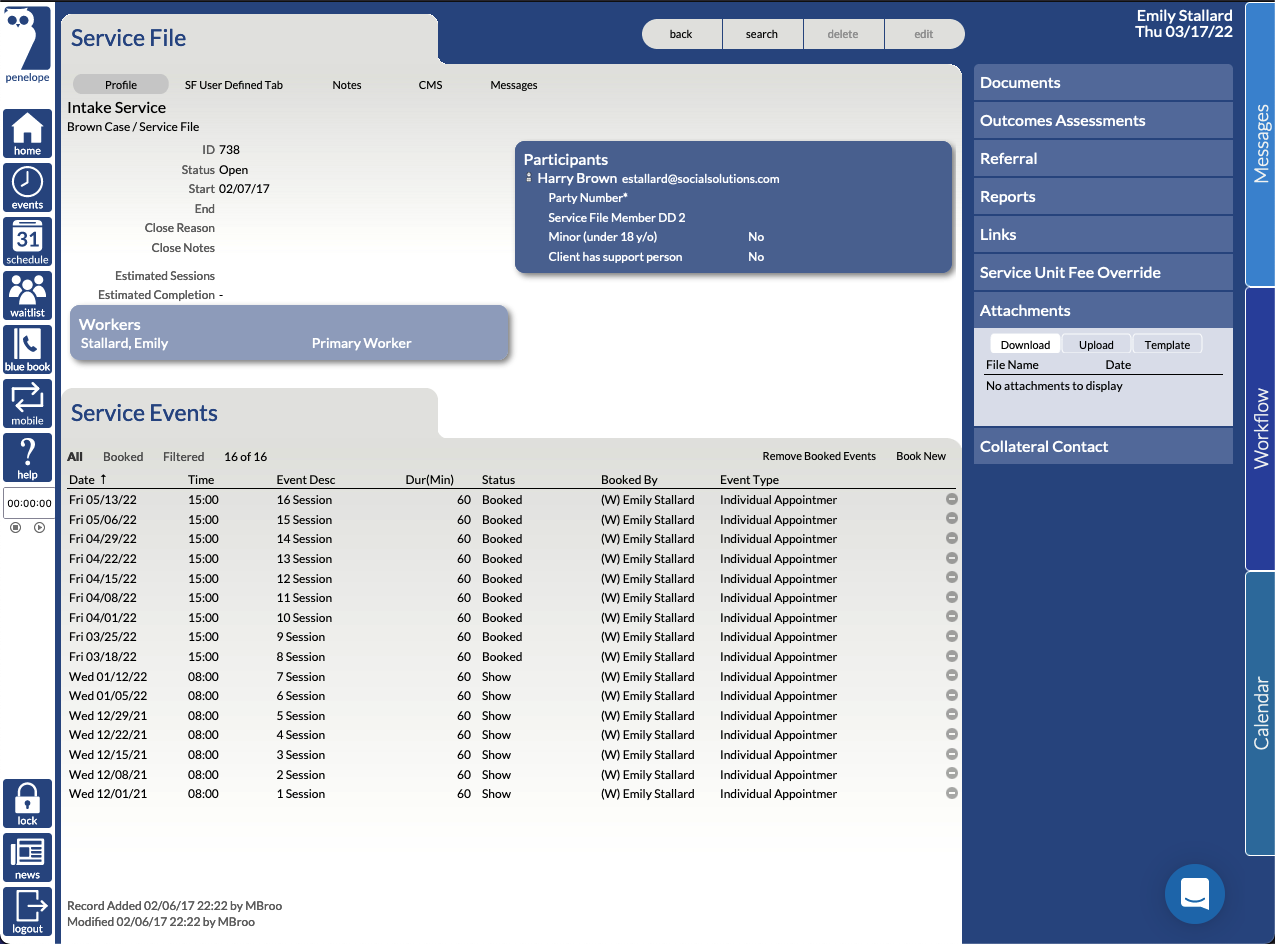Remove the 7 Session event row
Screen dimensions: 1275x944
[952, 676]
